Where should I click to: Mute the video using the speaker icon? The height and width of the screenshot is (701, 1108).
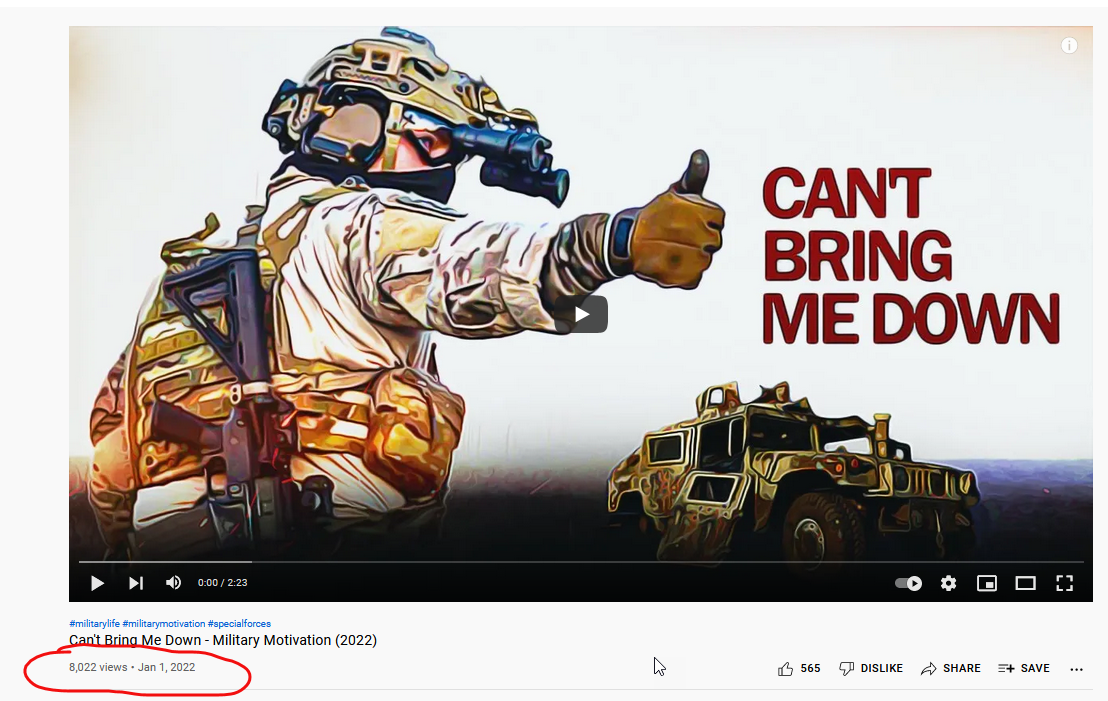coord(173,583)
